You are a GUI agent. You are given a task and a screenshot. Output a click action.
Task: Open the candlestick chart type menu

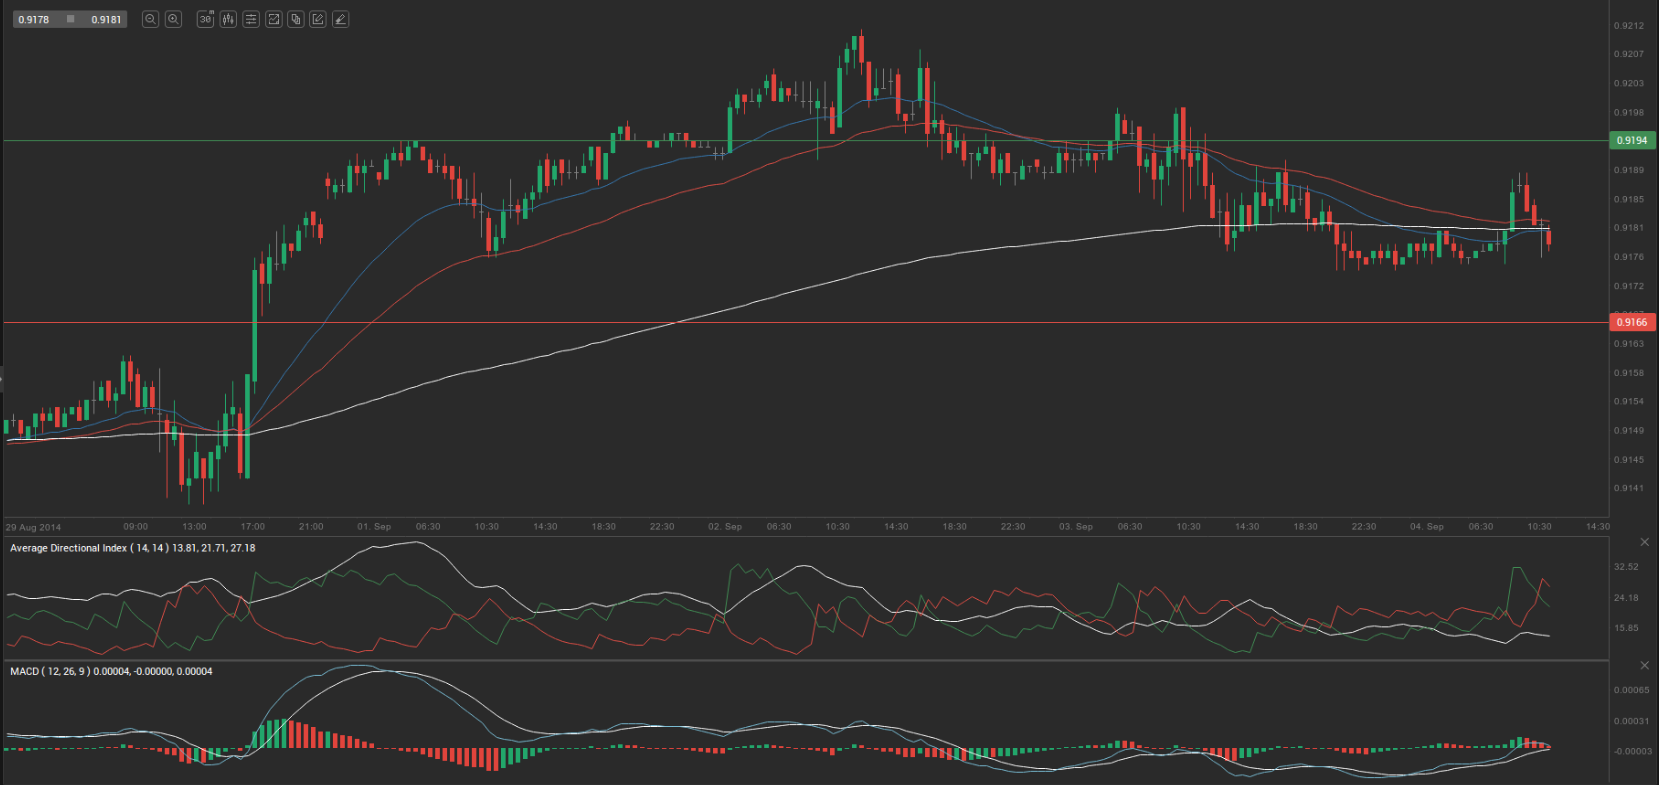tap(228, 19)
